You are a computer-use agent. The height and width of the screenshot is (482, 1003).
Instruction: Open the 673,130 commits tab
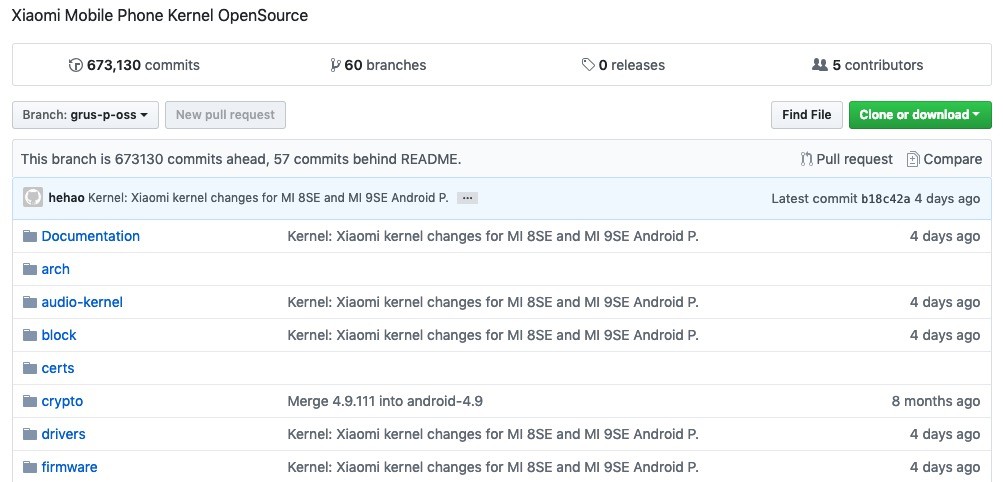(134, 65)
